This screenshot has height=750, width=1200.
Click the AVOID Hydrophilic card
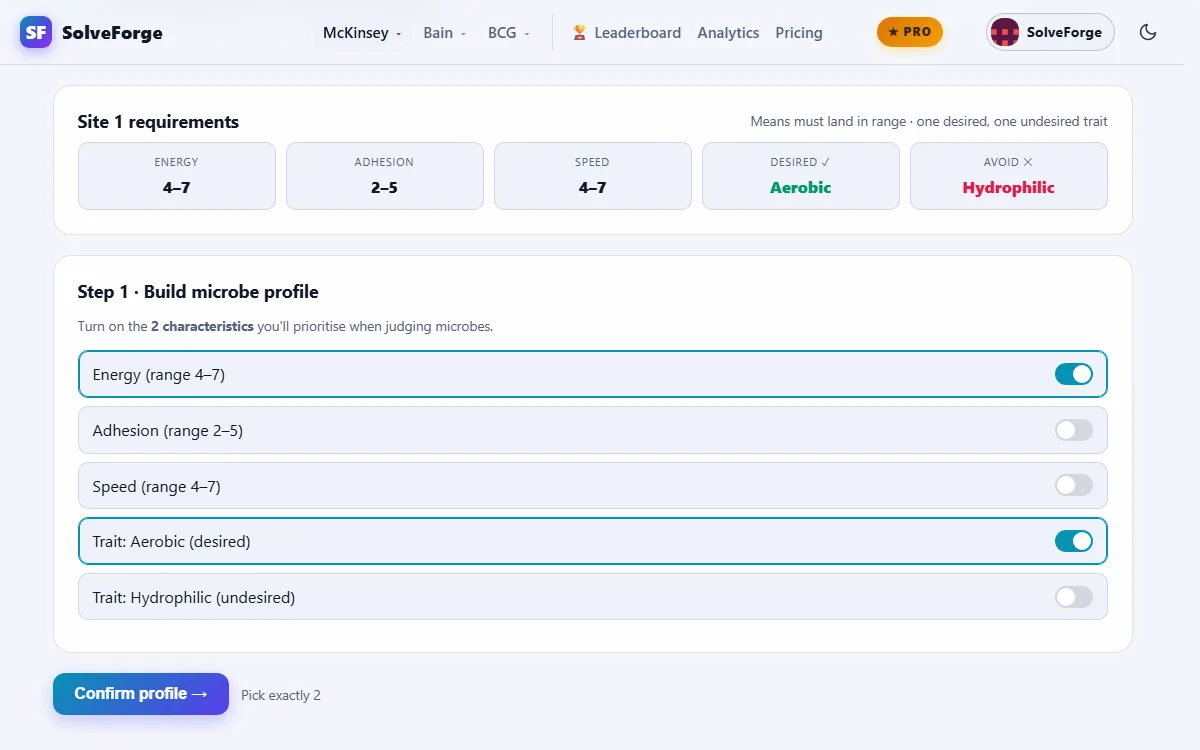[x=1009, y=176]
